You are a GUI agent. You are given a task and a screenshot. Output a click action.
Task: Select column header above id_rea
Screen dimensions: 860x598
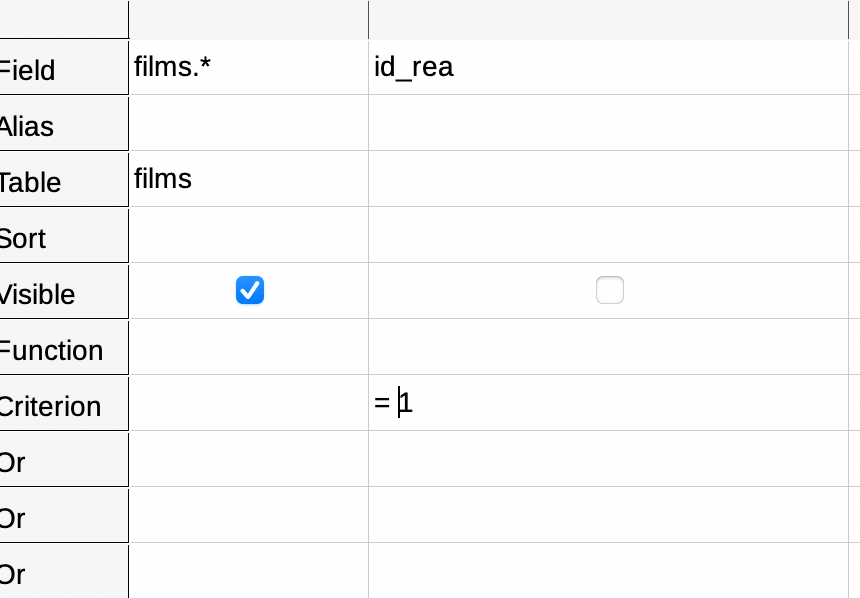click(x=608, y=20)
